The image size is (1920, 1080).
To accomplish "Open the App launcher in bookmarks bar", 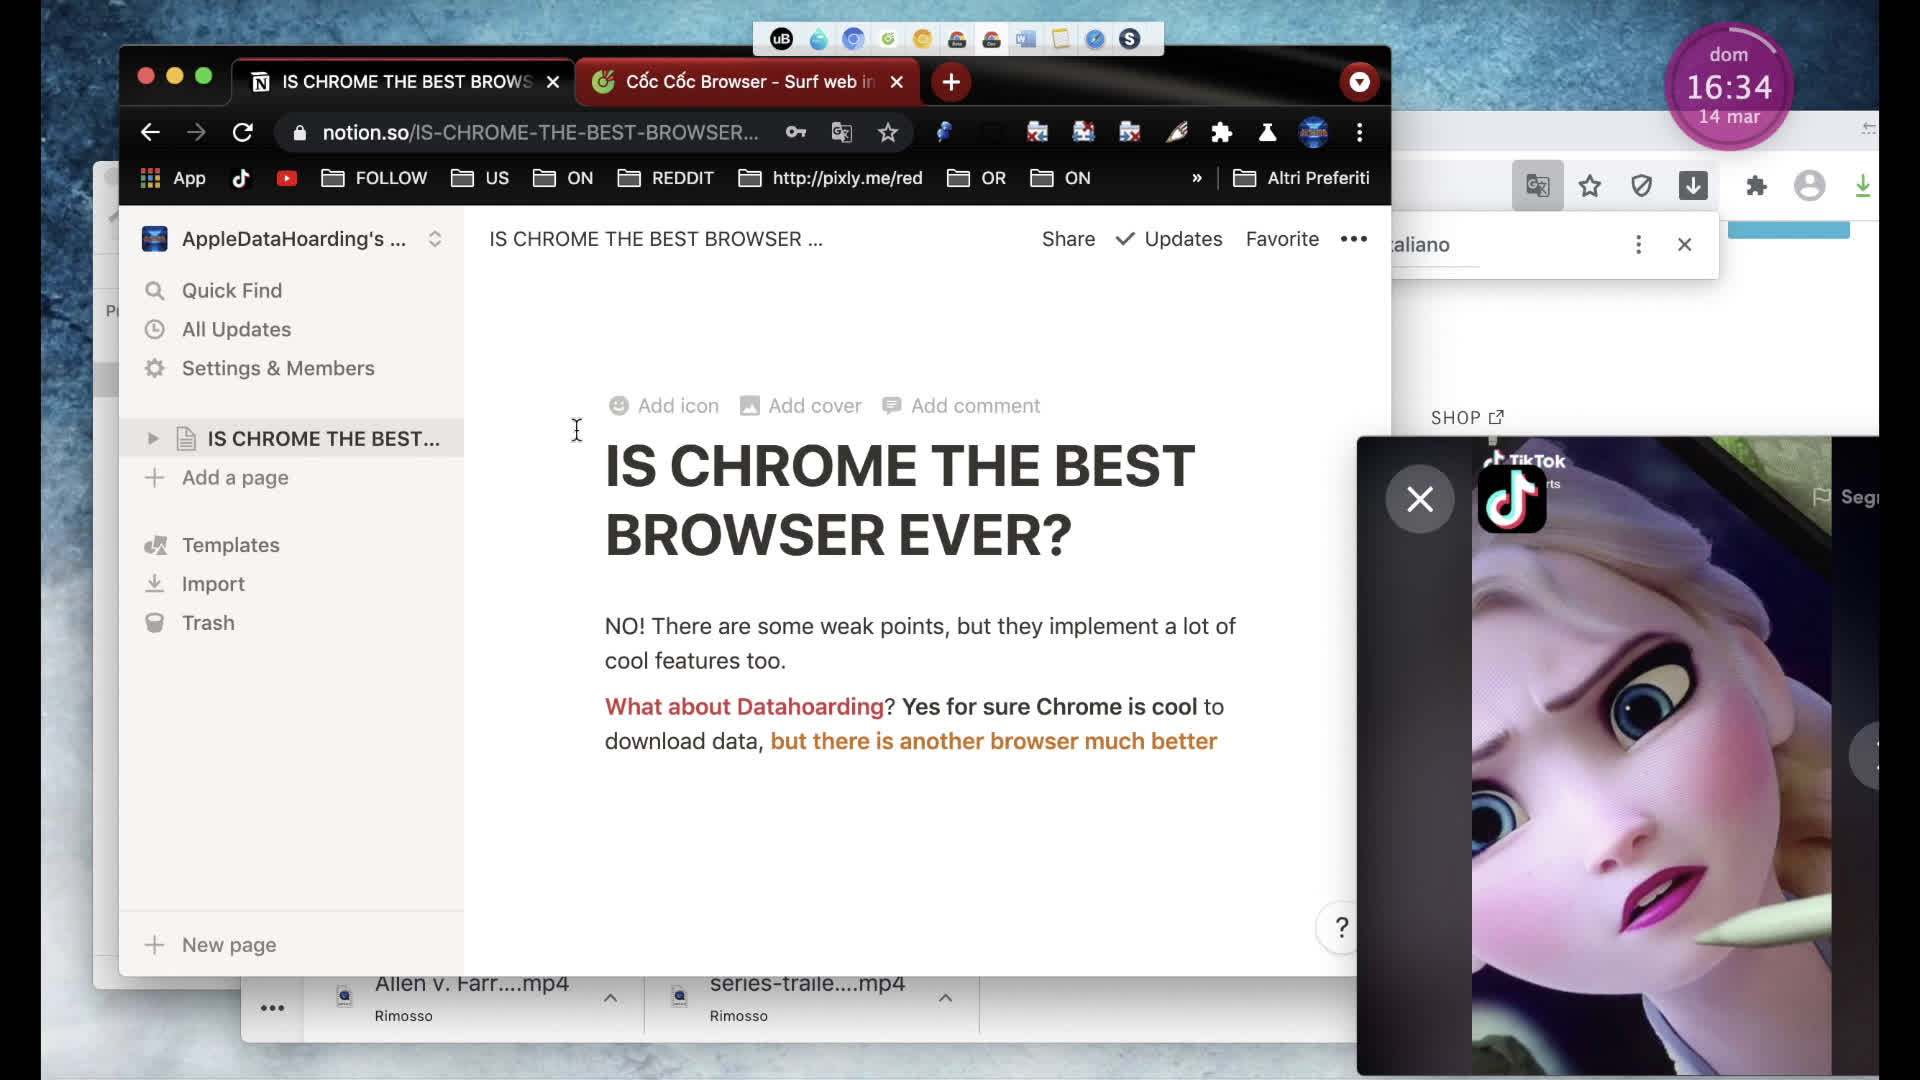I will click(x=173, y=178).
